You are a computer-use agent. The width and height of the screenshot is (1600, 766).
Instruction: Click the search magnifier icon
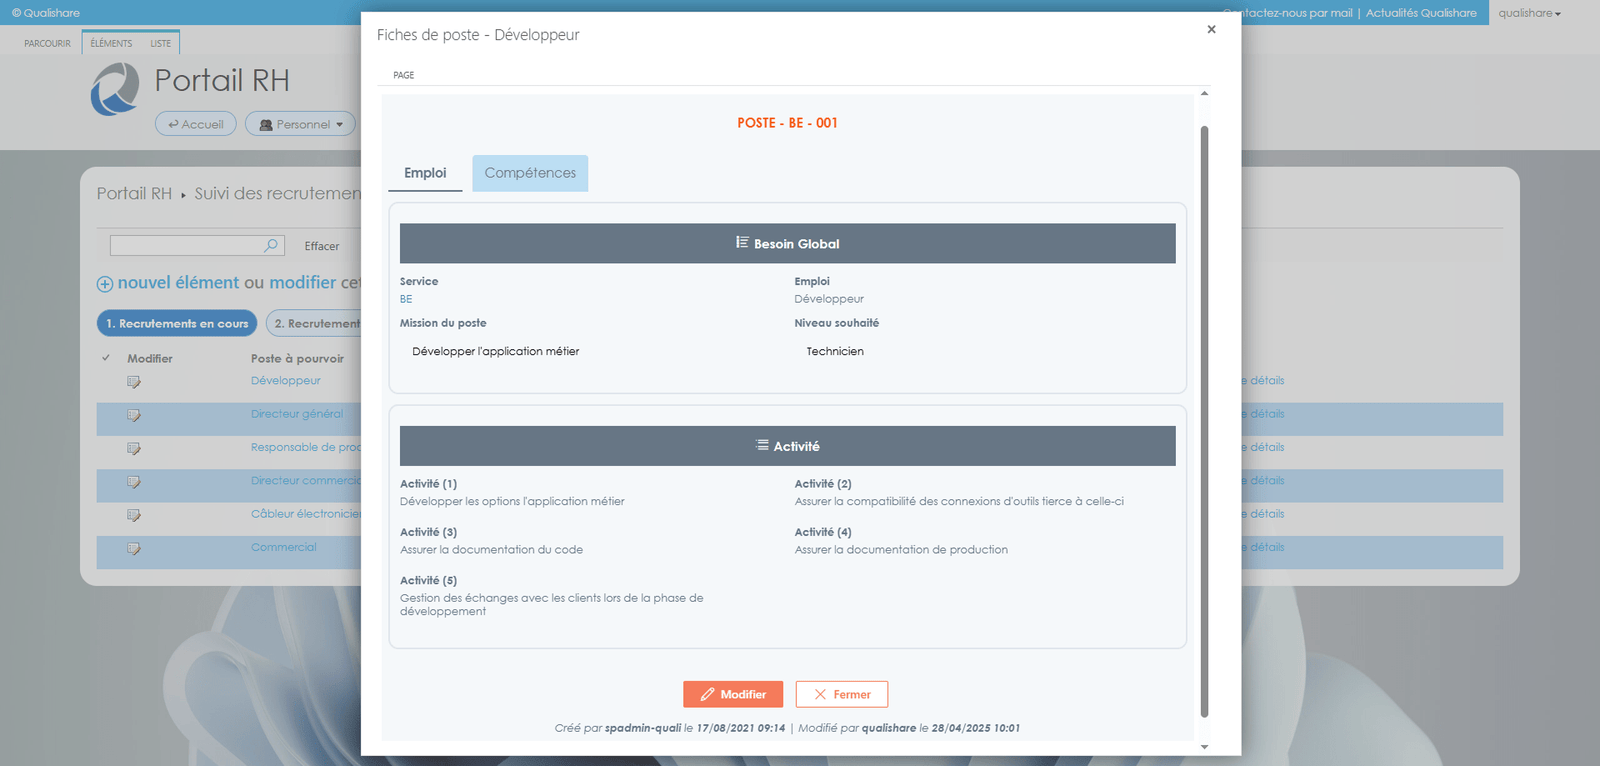271,245
